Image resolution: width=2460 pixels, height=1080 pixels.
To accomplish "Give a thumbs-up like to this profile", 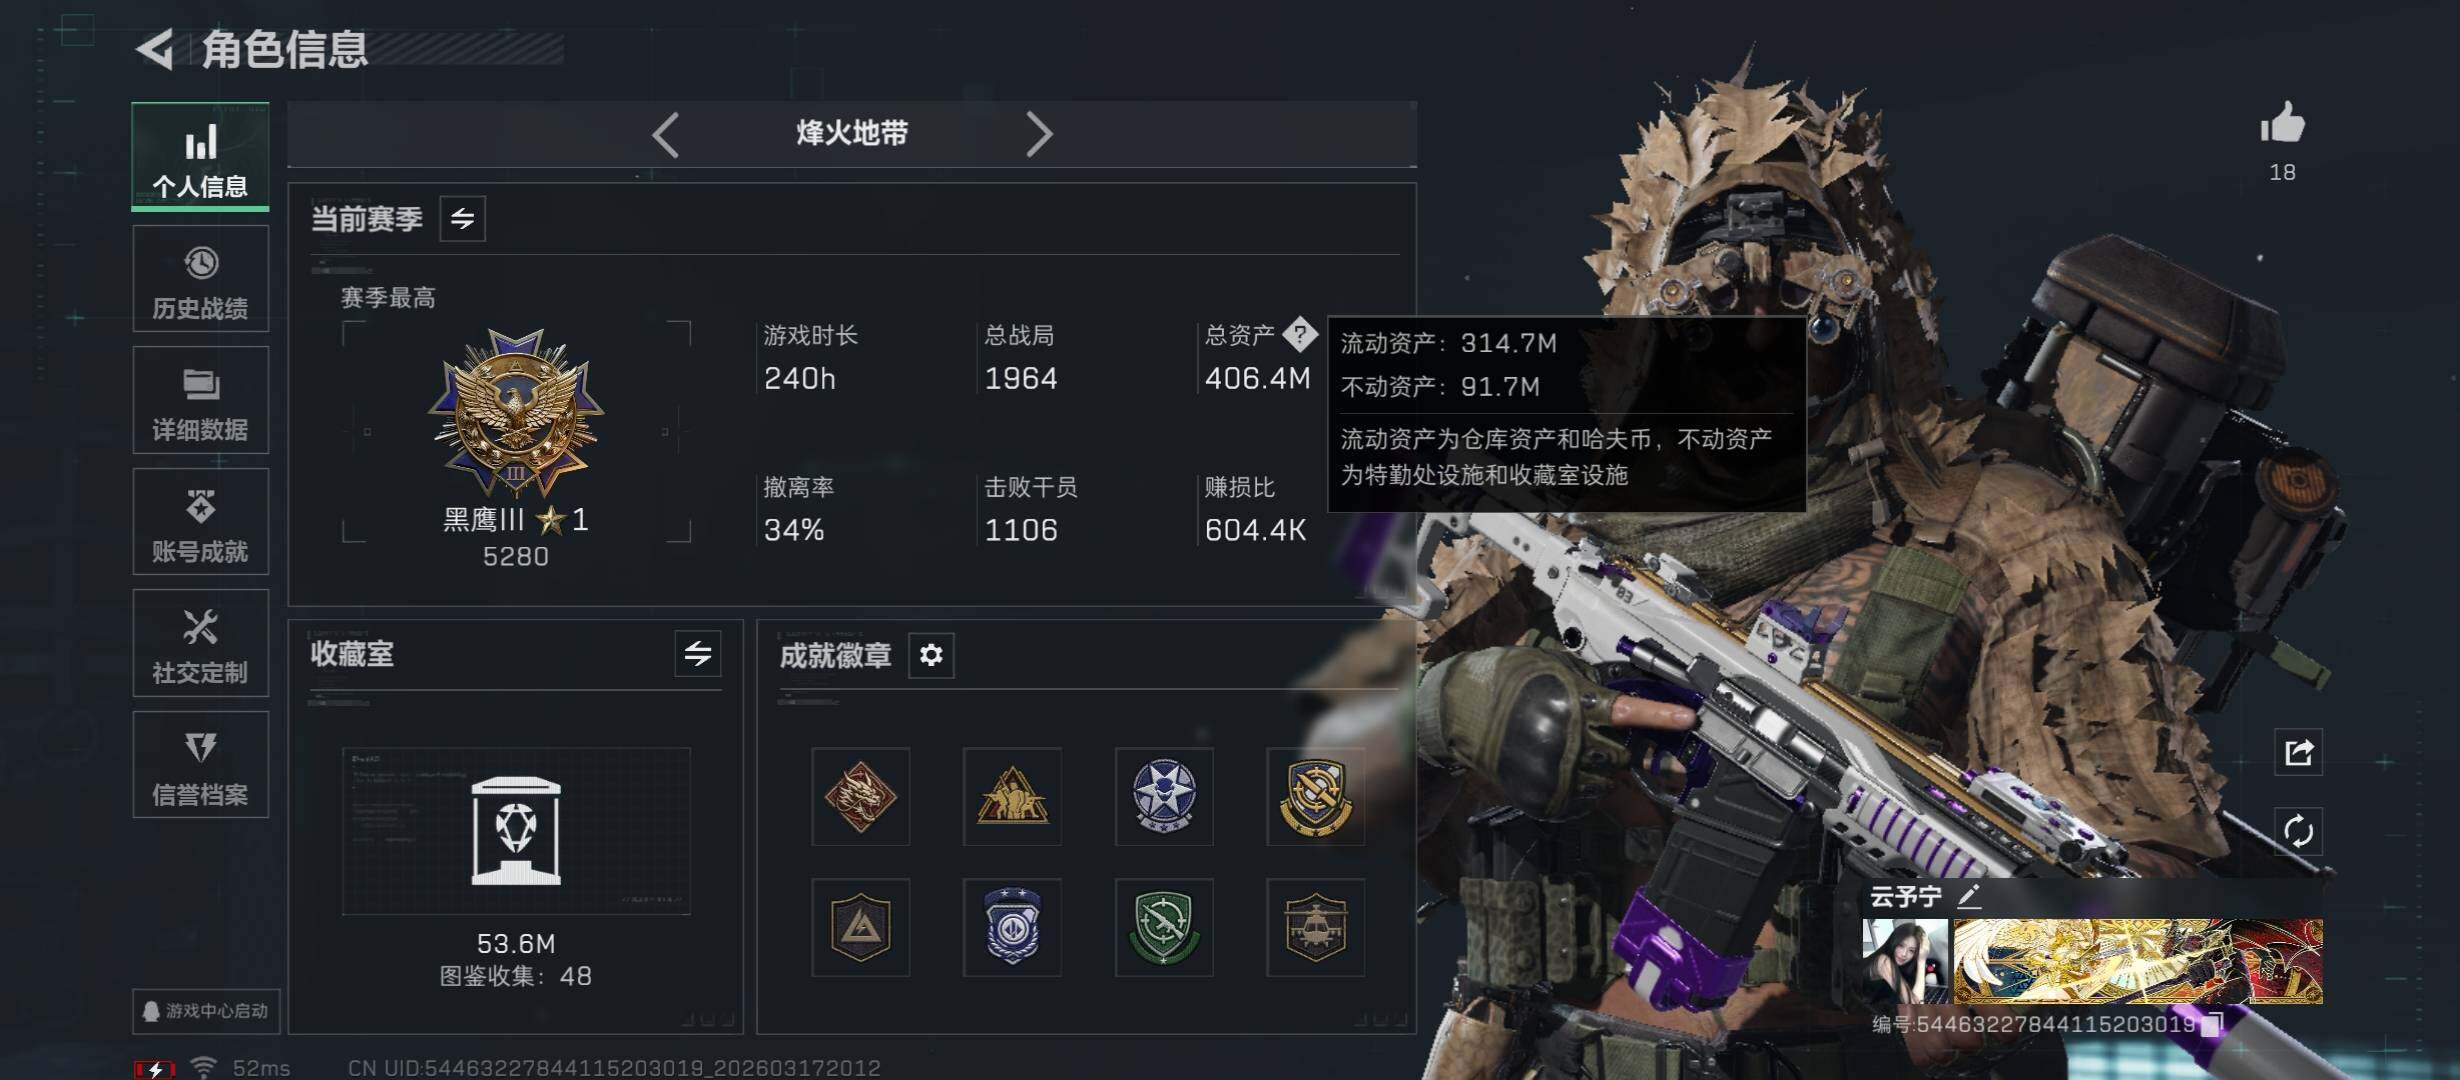I will pos(2282,124).
